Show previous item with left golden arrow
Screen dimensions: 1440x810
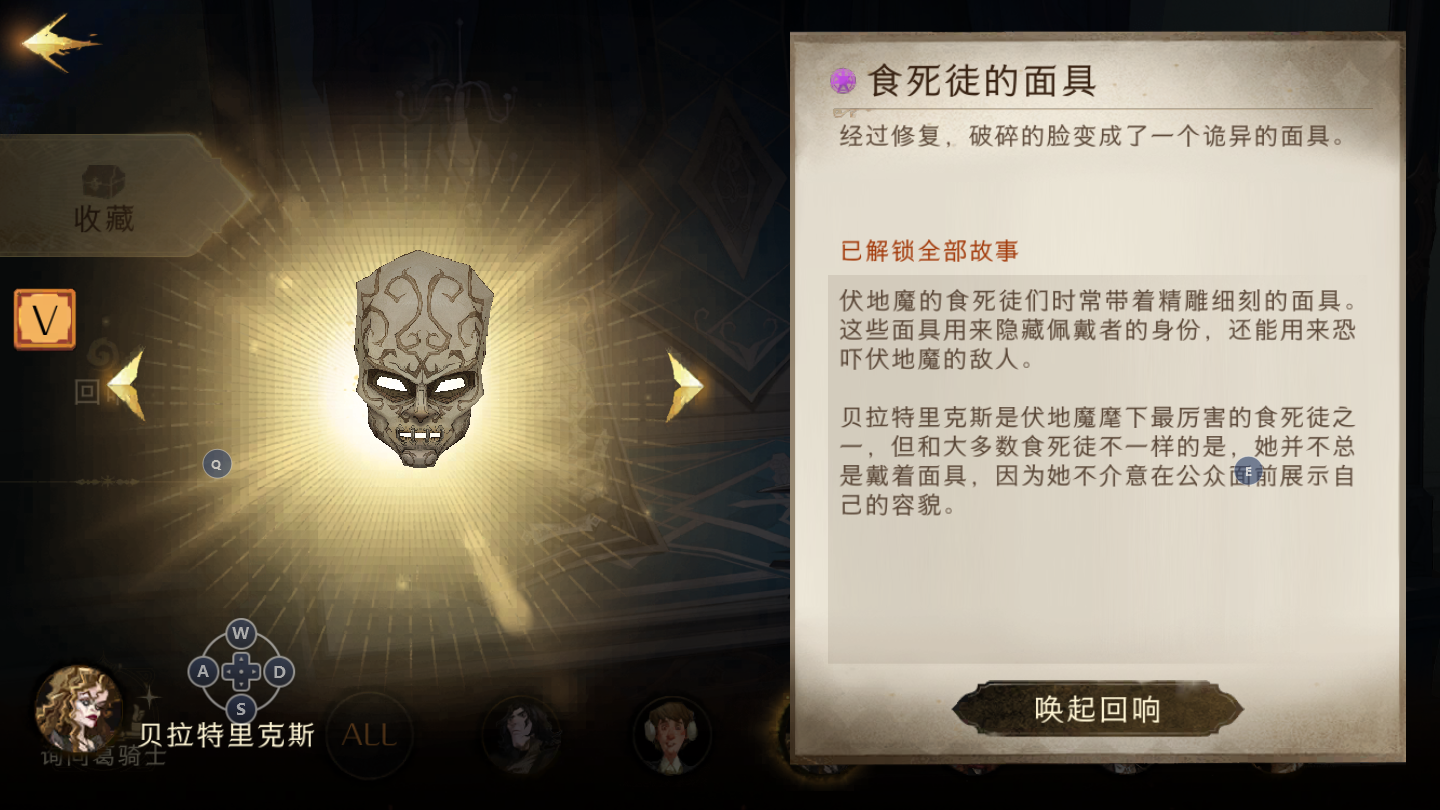point(126,385)
